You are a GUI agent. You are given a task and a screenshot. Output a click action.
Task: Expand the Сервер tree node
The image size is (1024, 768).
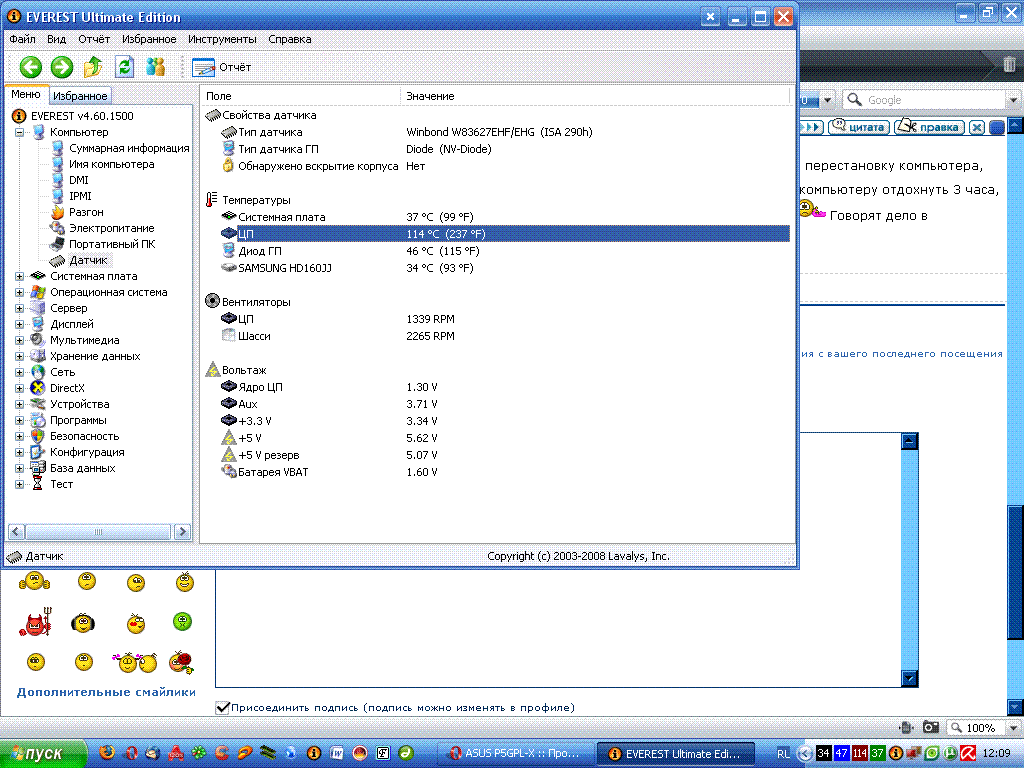(x=20, y=308)
